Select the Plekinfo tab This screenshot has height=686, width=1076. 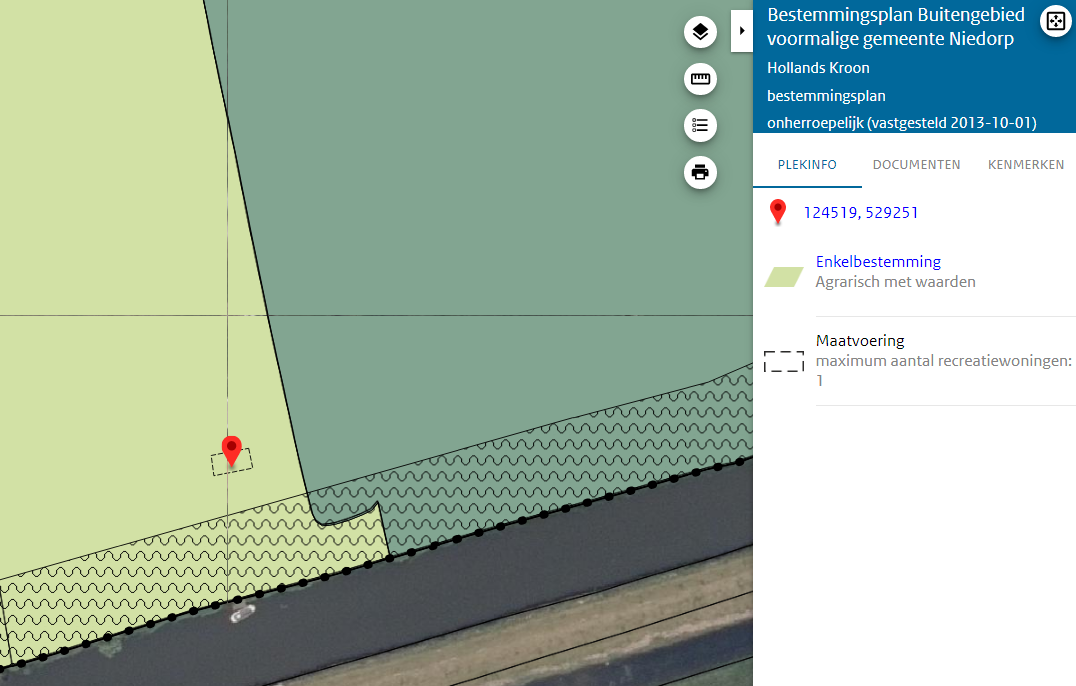pos(807,165)
